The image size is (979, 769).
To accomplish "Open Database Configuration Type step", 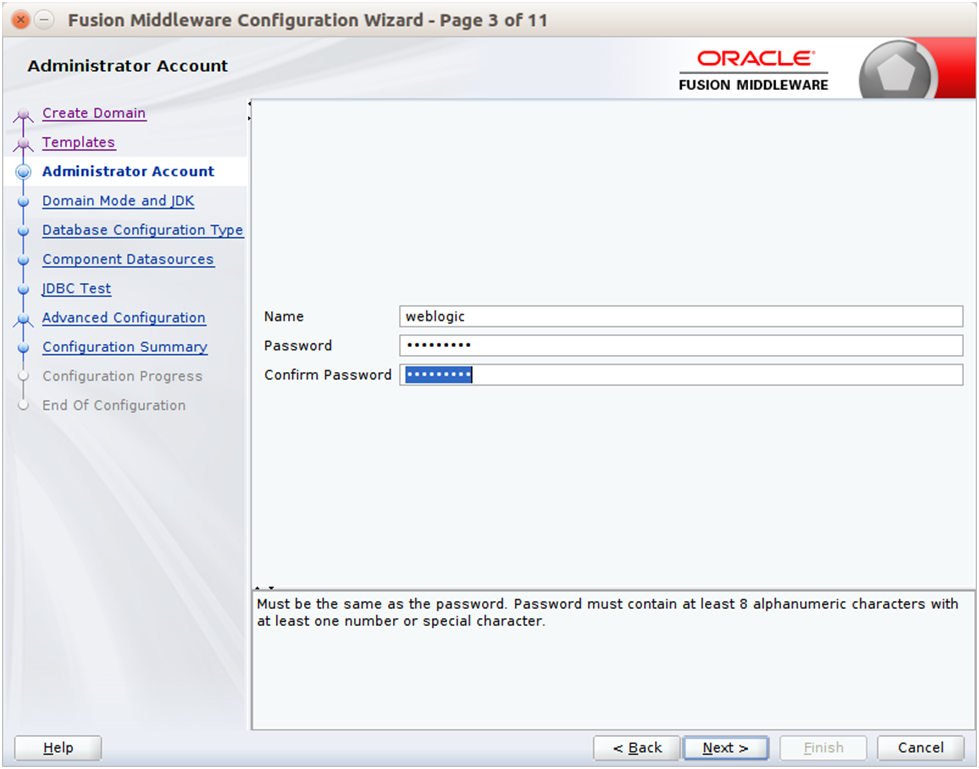I will pos(143,230).
